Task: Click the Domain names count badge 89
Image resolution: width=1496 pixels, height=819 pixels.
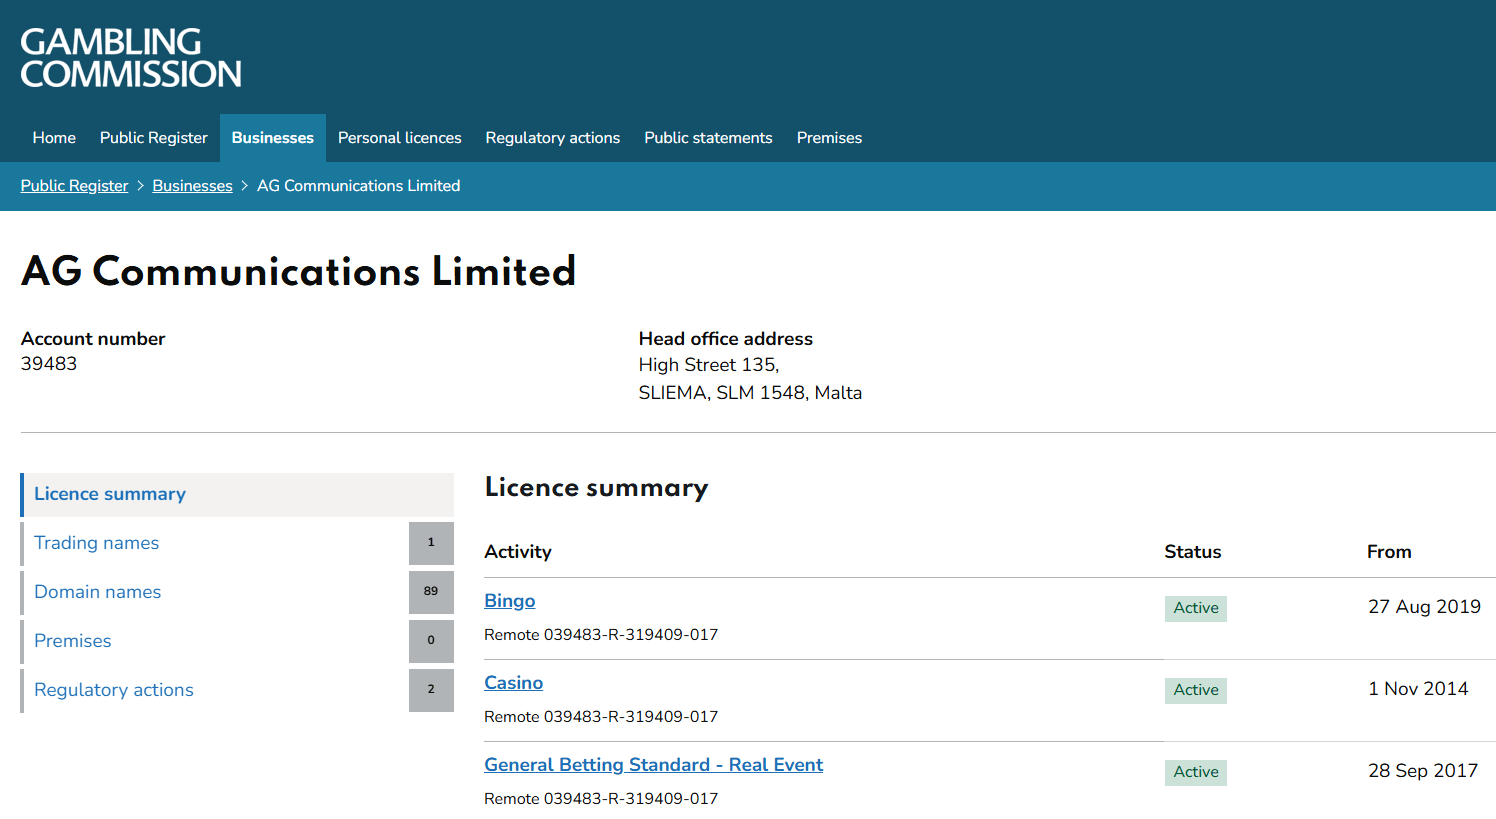Action: pos(431,592)
